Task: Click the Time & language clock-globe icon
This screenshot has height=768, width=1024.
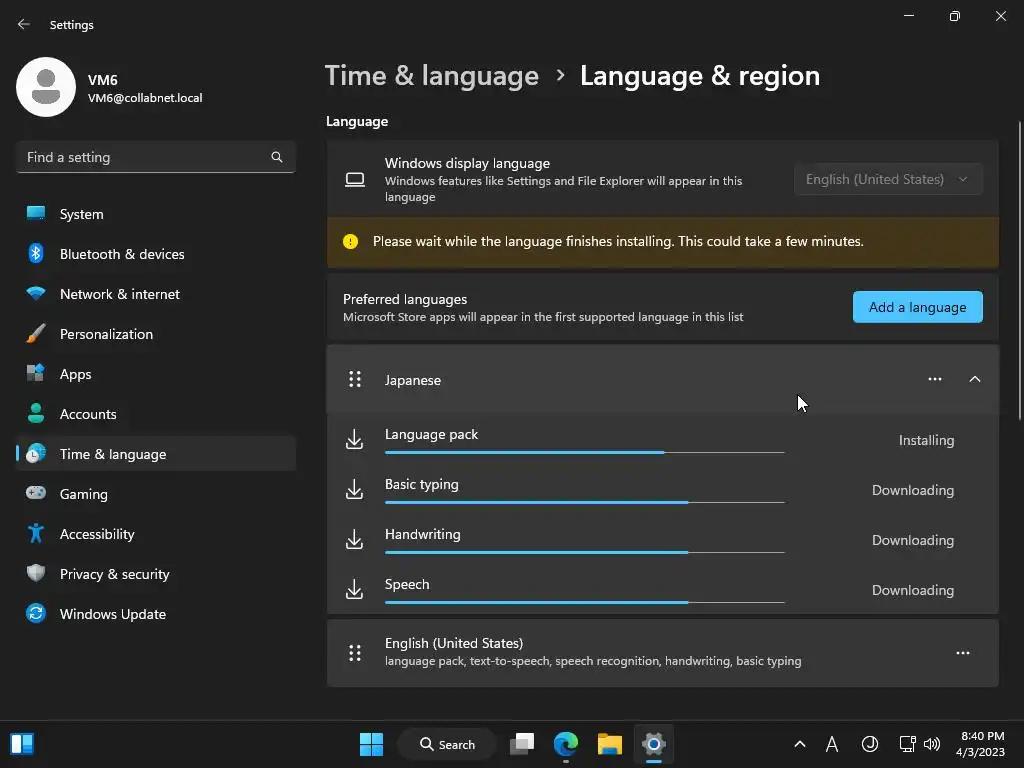Action: (36, 453)
